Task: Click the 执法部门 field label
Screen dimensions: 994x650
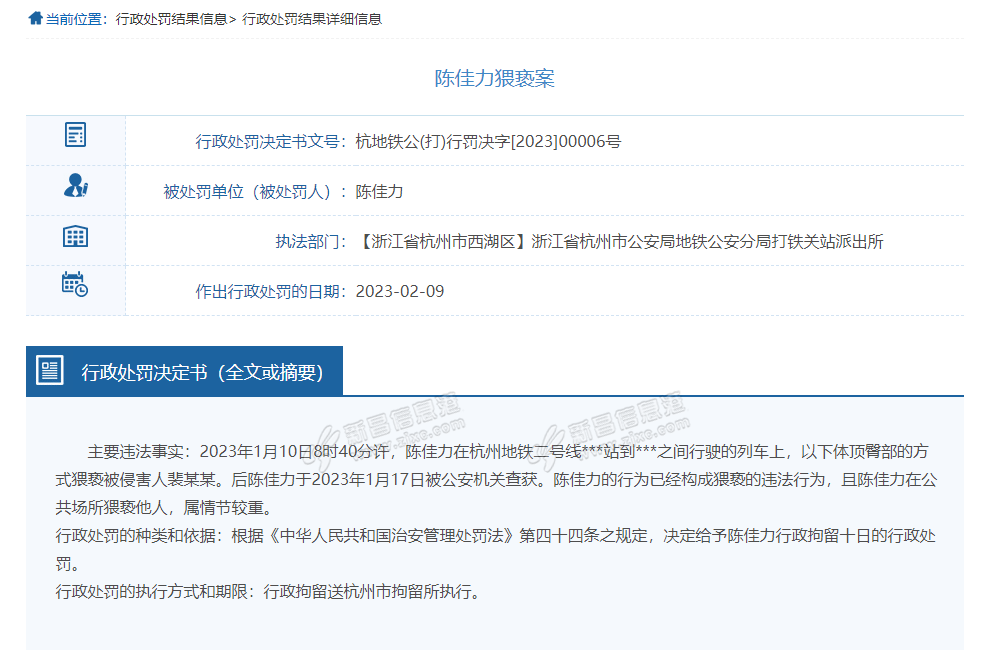Action: (311, 241)
